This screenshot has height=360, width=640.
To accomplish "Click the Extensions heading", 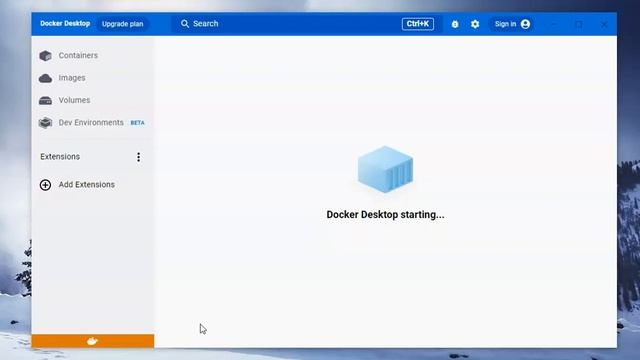I will tap(60, 157).
